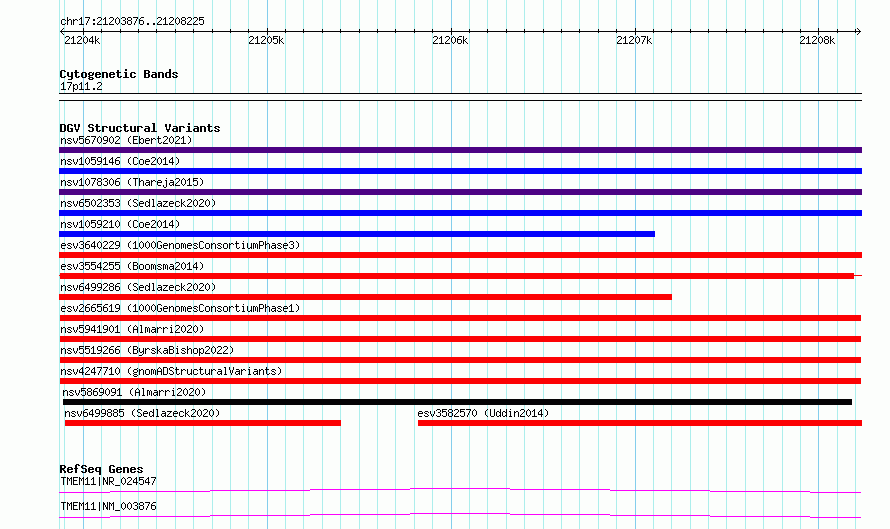Click the Cytogenetic Bands track title
The image size is (890, 529).
pos(119,74)
